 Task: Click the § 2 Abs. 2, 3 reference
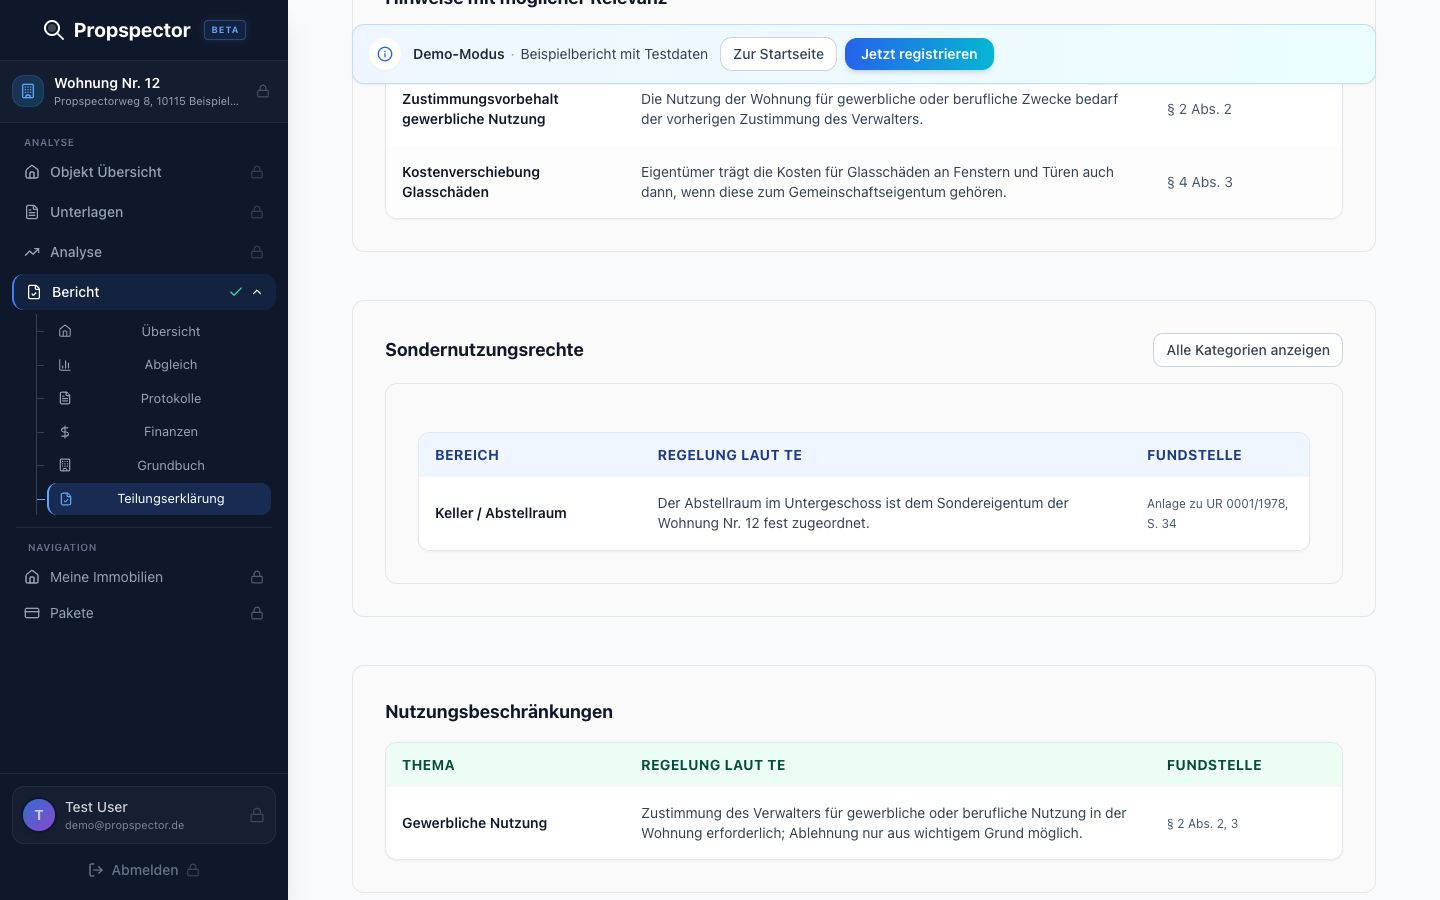[x=1202, y=823]
